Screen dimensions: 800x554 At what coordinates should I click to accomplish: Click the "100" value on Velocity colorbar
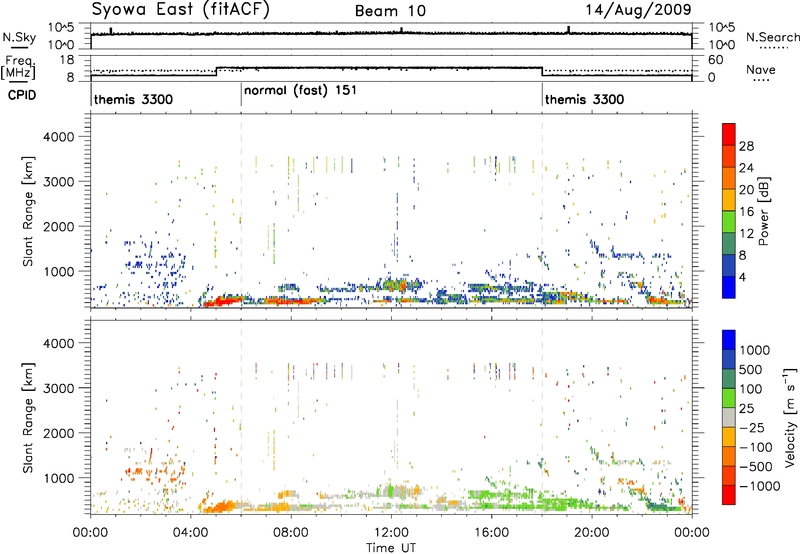[751, 389]
